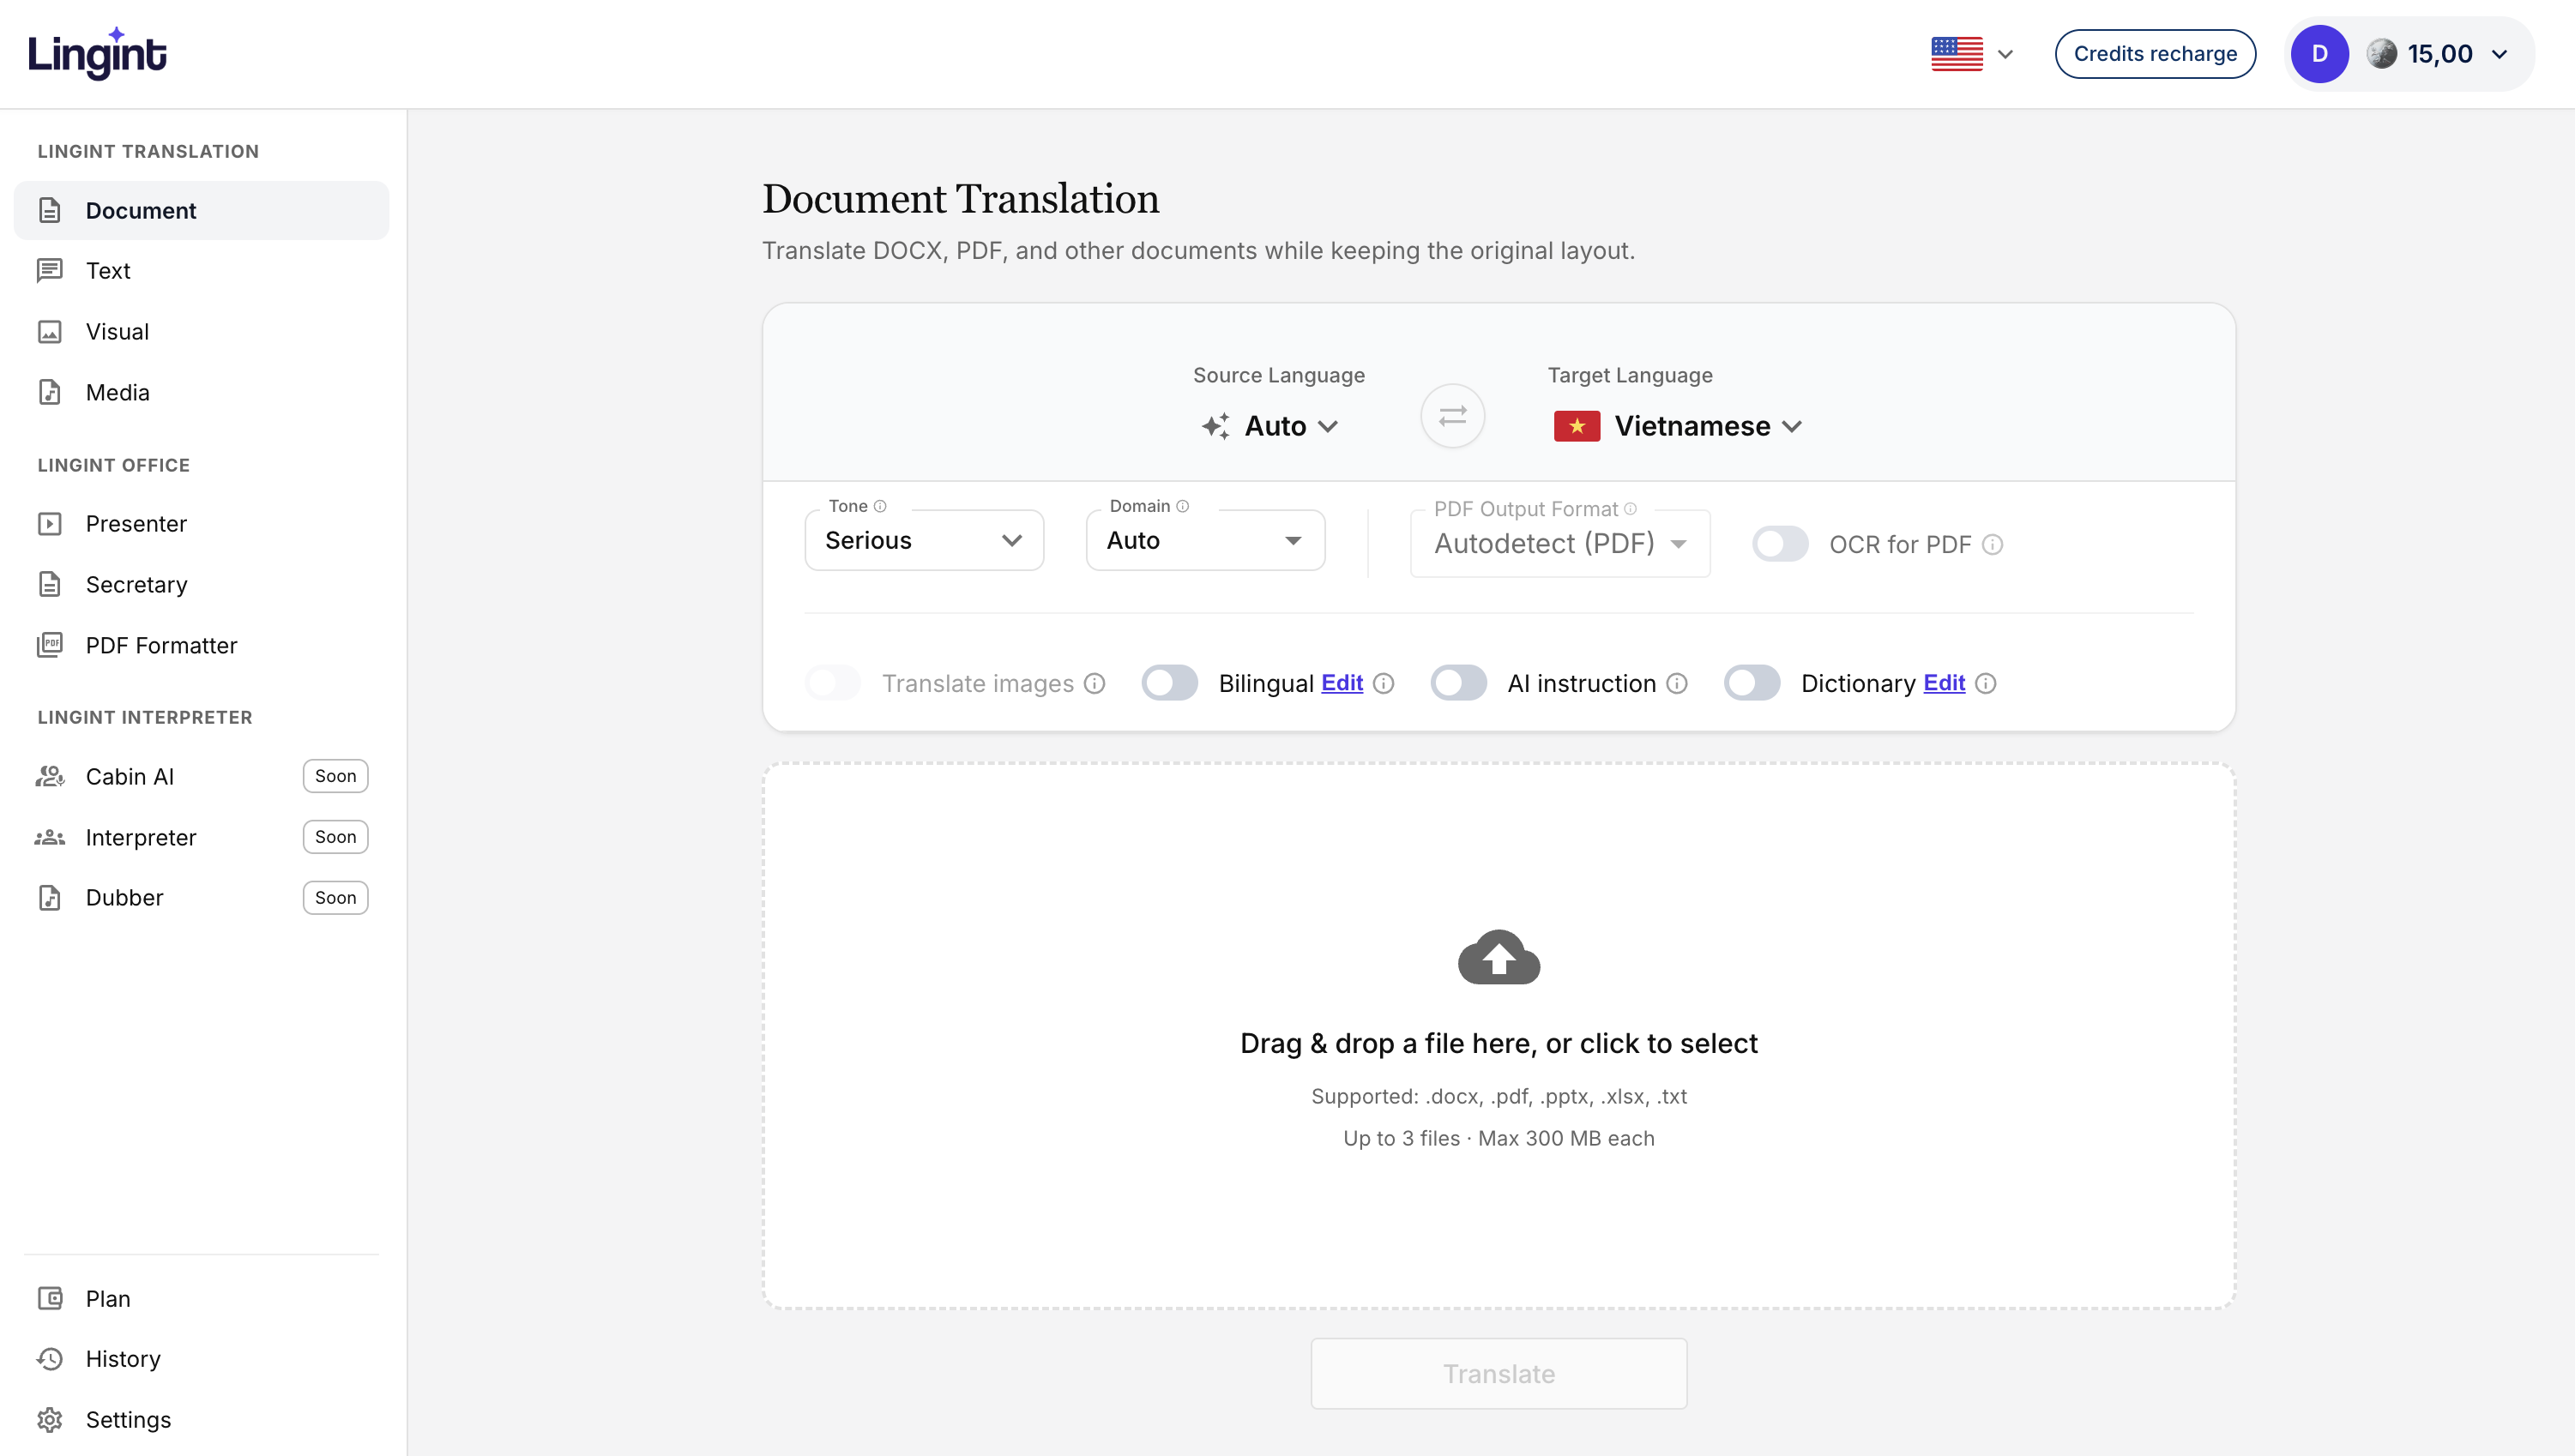The width and height of the screenshot is (2575, 1456).
Task: Click the Translate button
Action: (x=1499, y=1374)
